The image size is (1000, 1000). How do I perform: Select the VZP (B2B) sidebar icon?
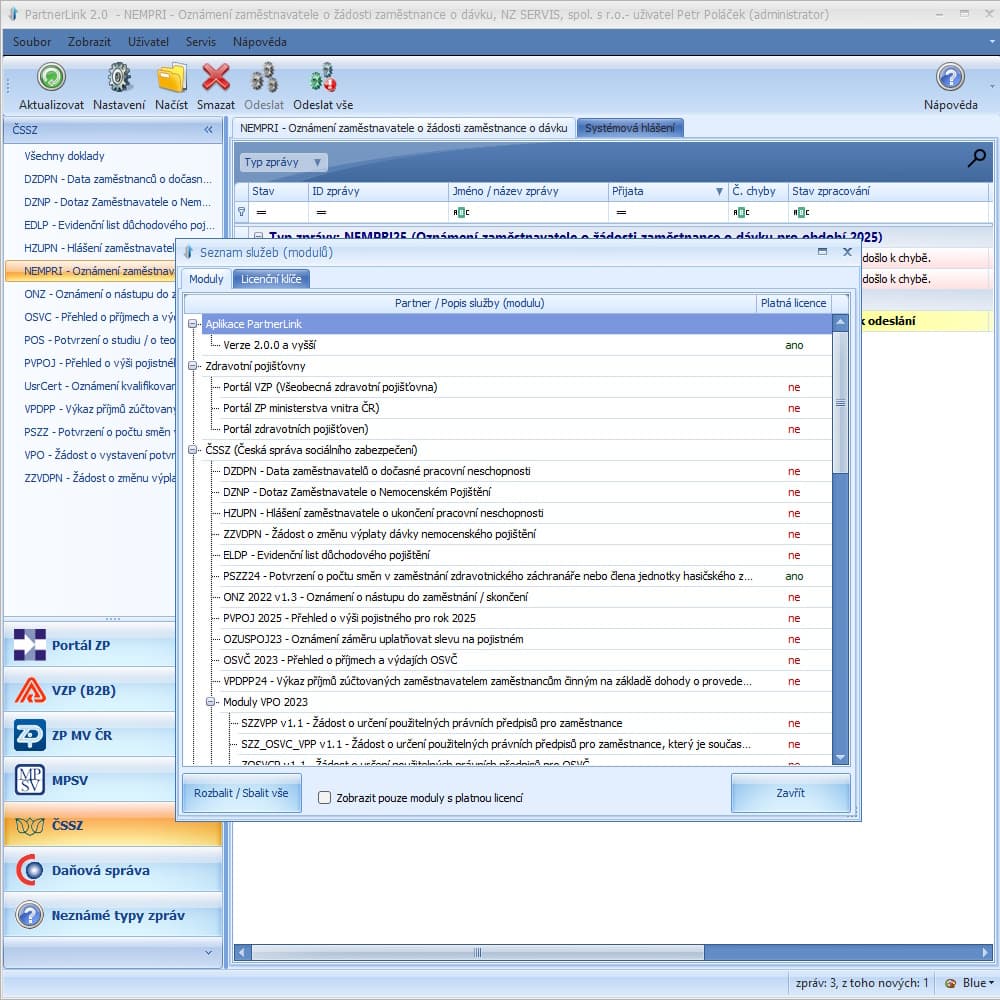tap(29, 690)
